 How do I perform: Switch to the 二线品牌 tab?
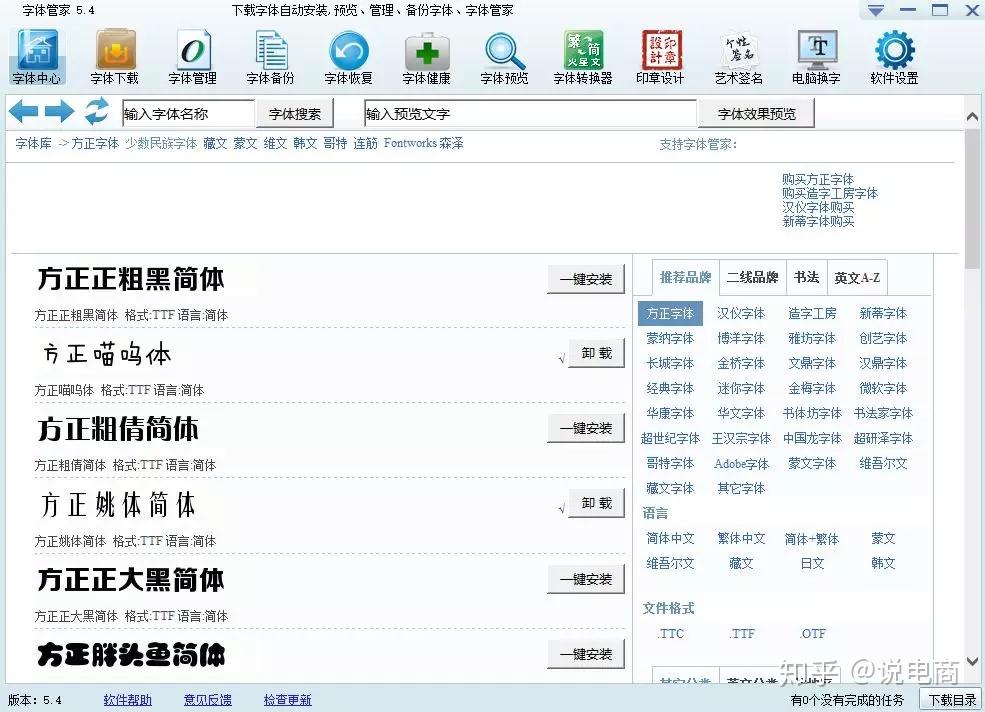[x=753, y=277]
